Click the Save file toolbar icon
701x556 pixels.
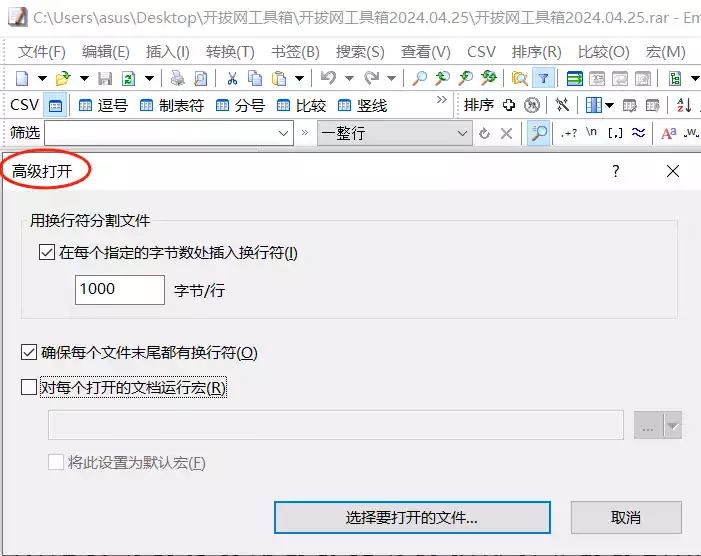tap(105, 78)
